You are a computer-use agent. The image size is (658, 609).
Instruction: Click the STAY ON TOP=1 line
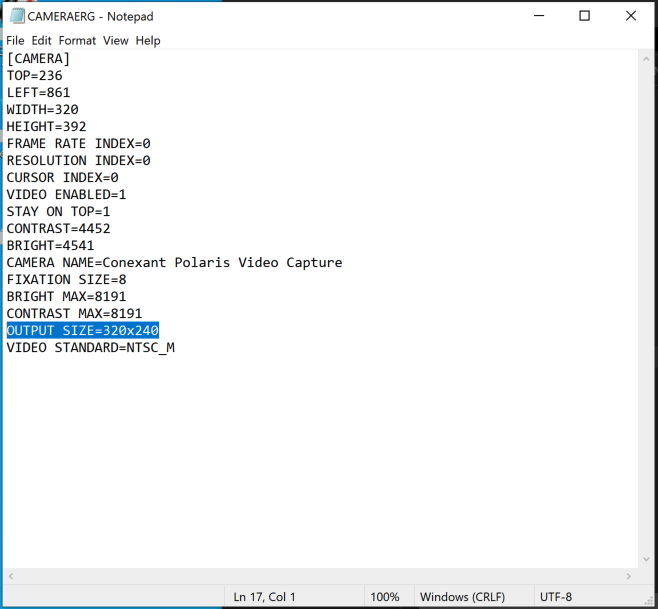[58, 212]
